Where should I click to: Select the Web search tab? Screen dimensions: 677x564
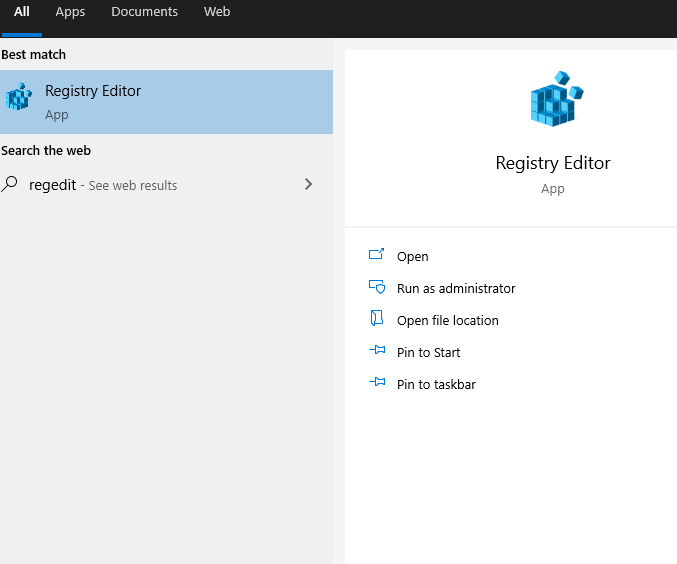[x=217, y=12]
